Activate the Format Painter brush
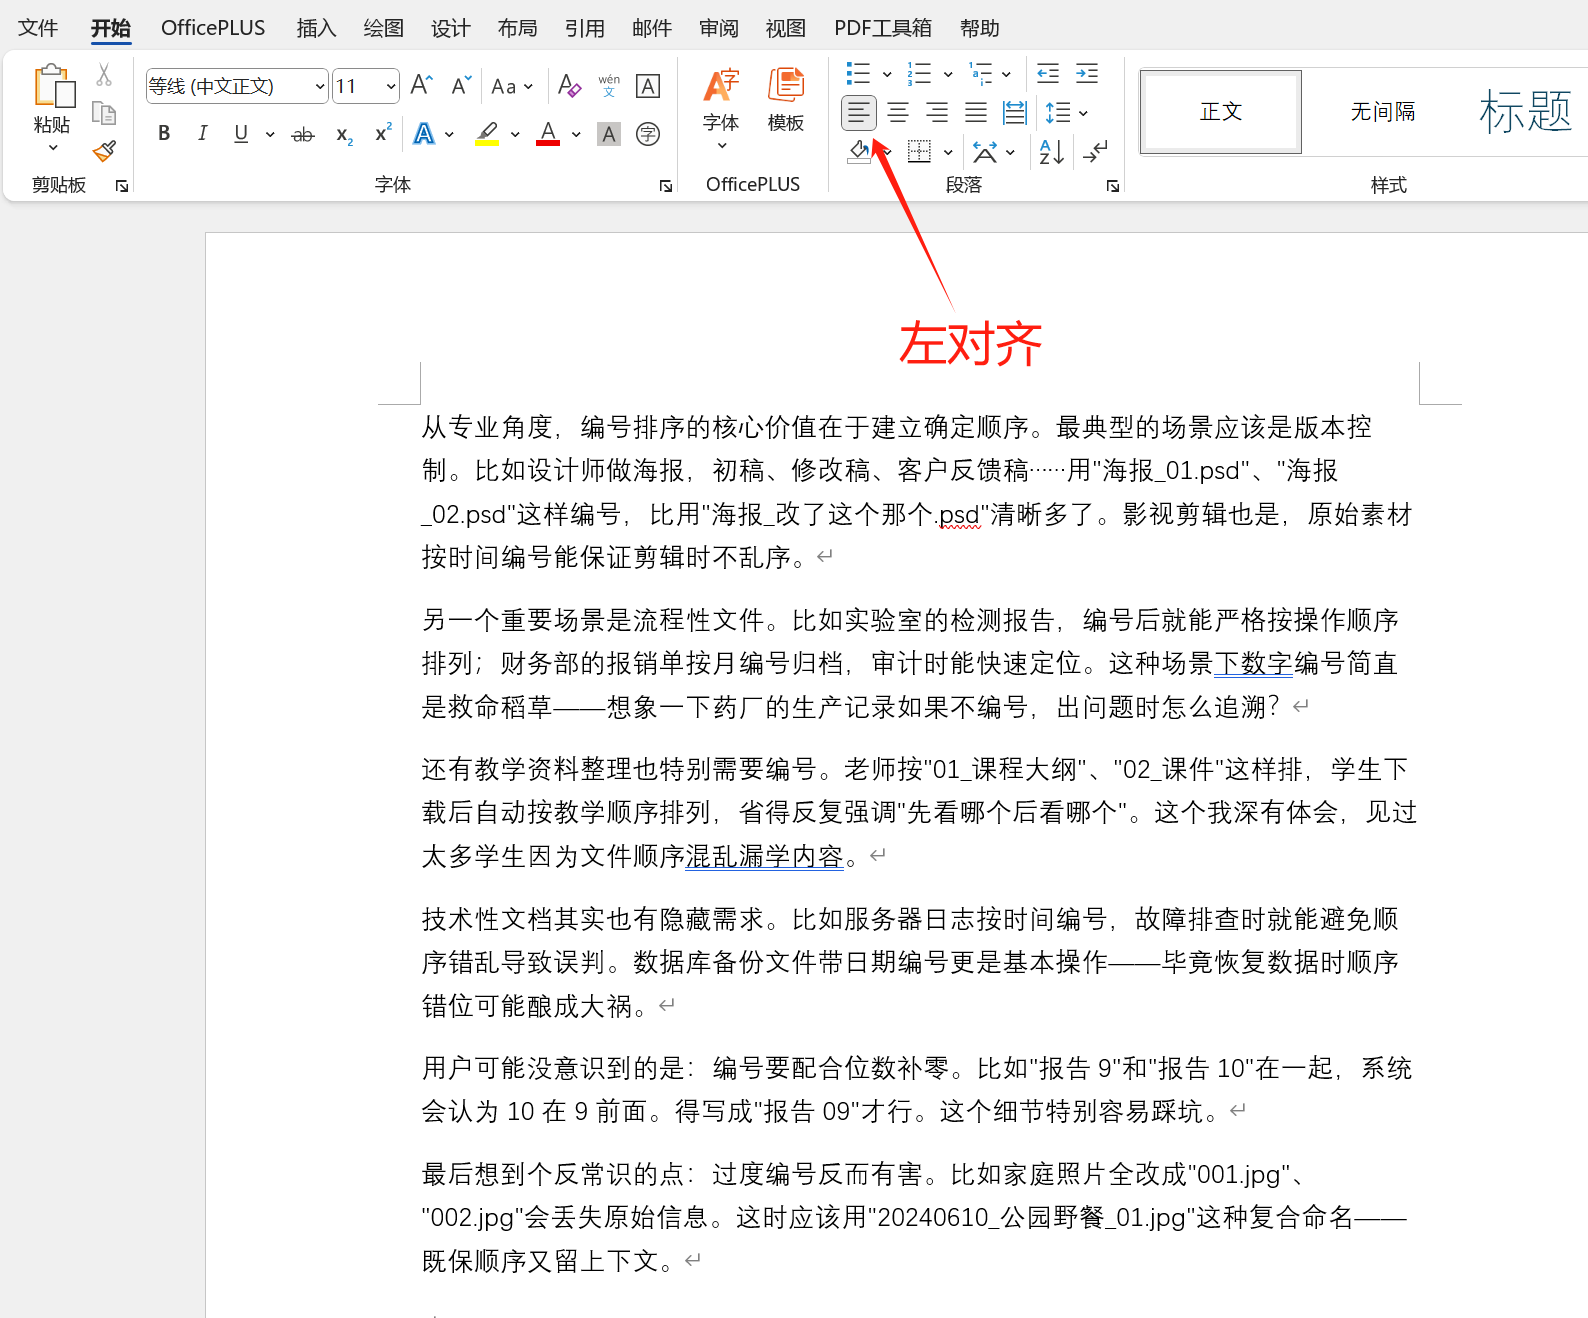 coord(104,151)
